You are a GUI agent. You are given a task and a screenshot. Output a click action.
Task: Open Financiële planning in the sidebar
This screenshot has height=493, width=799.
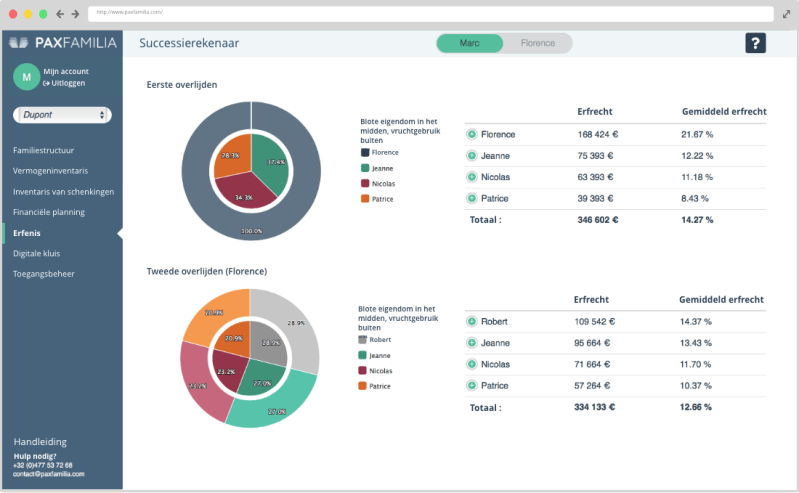point(49,212)
